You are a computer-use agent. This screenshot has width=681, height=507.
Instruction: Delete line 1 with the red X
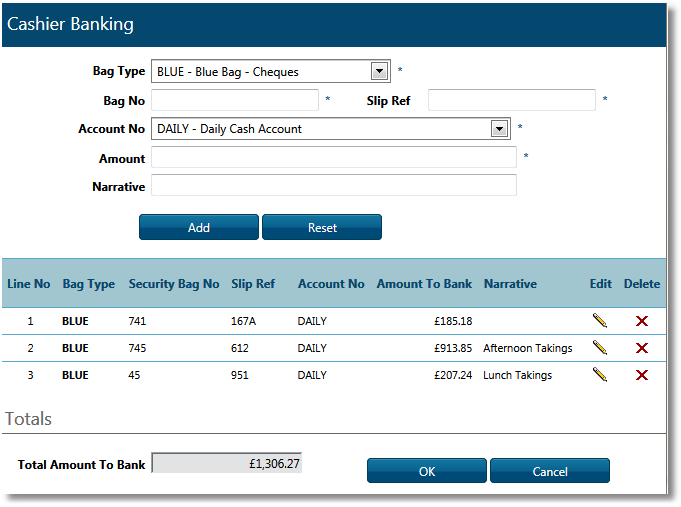642,321
